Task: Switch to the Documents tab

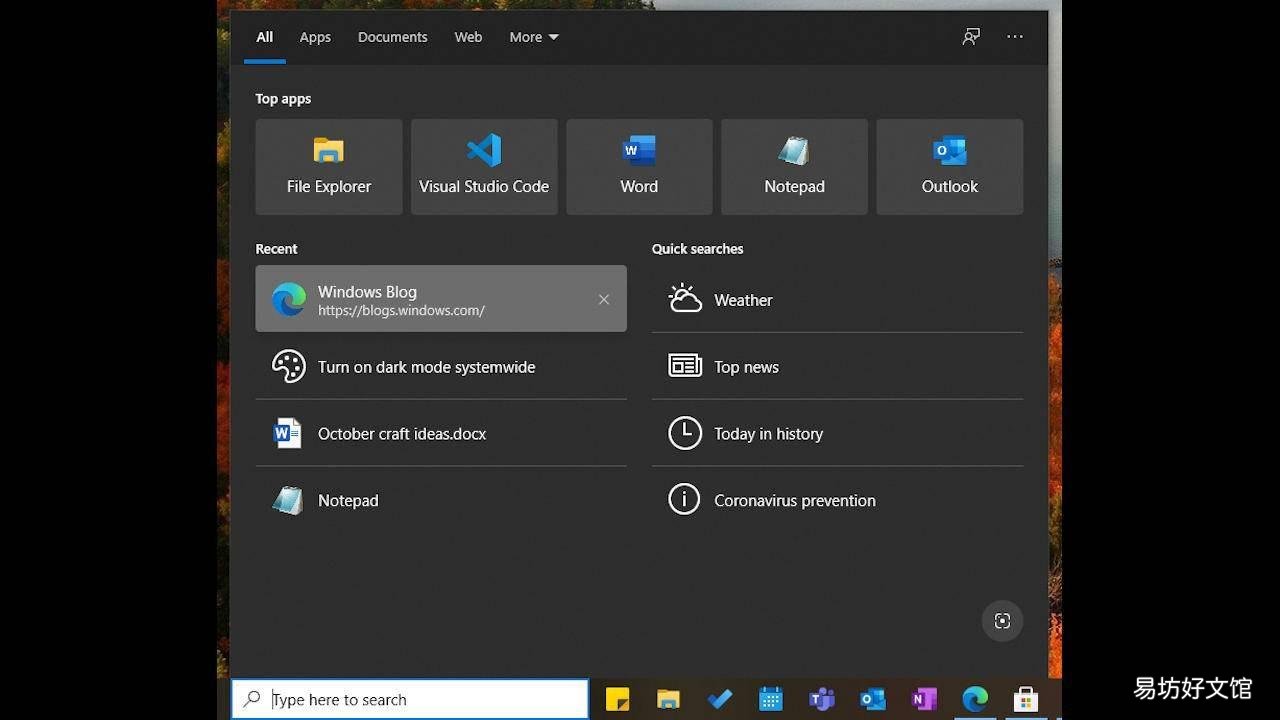Action: [393, 37]
